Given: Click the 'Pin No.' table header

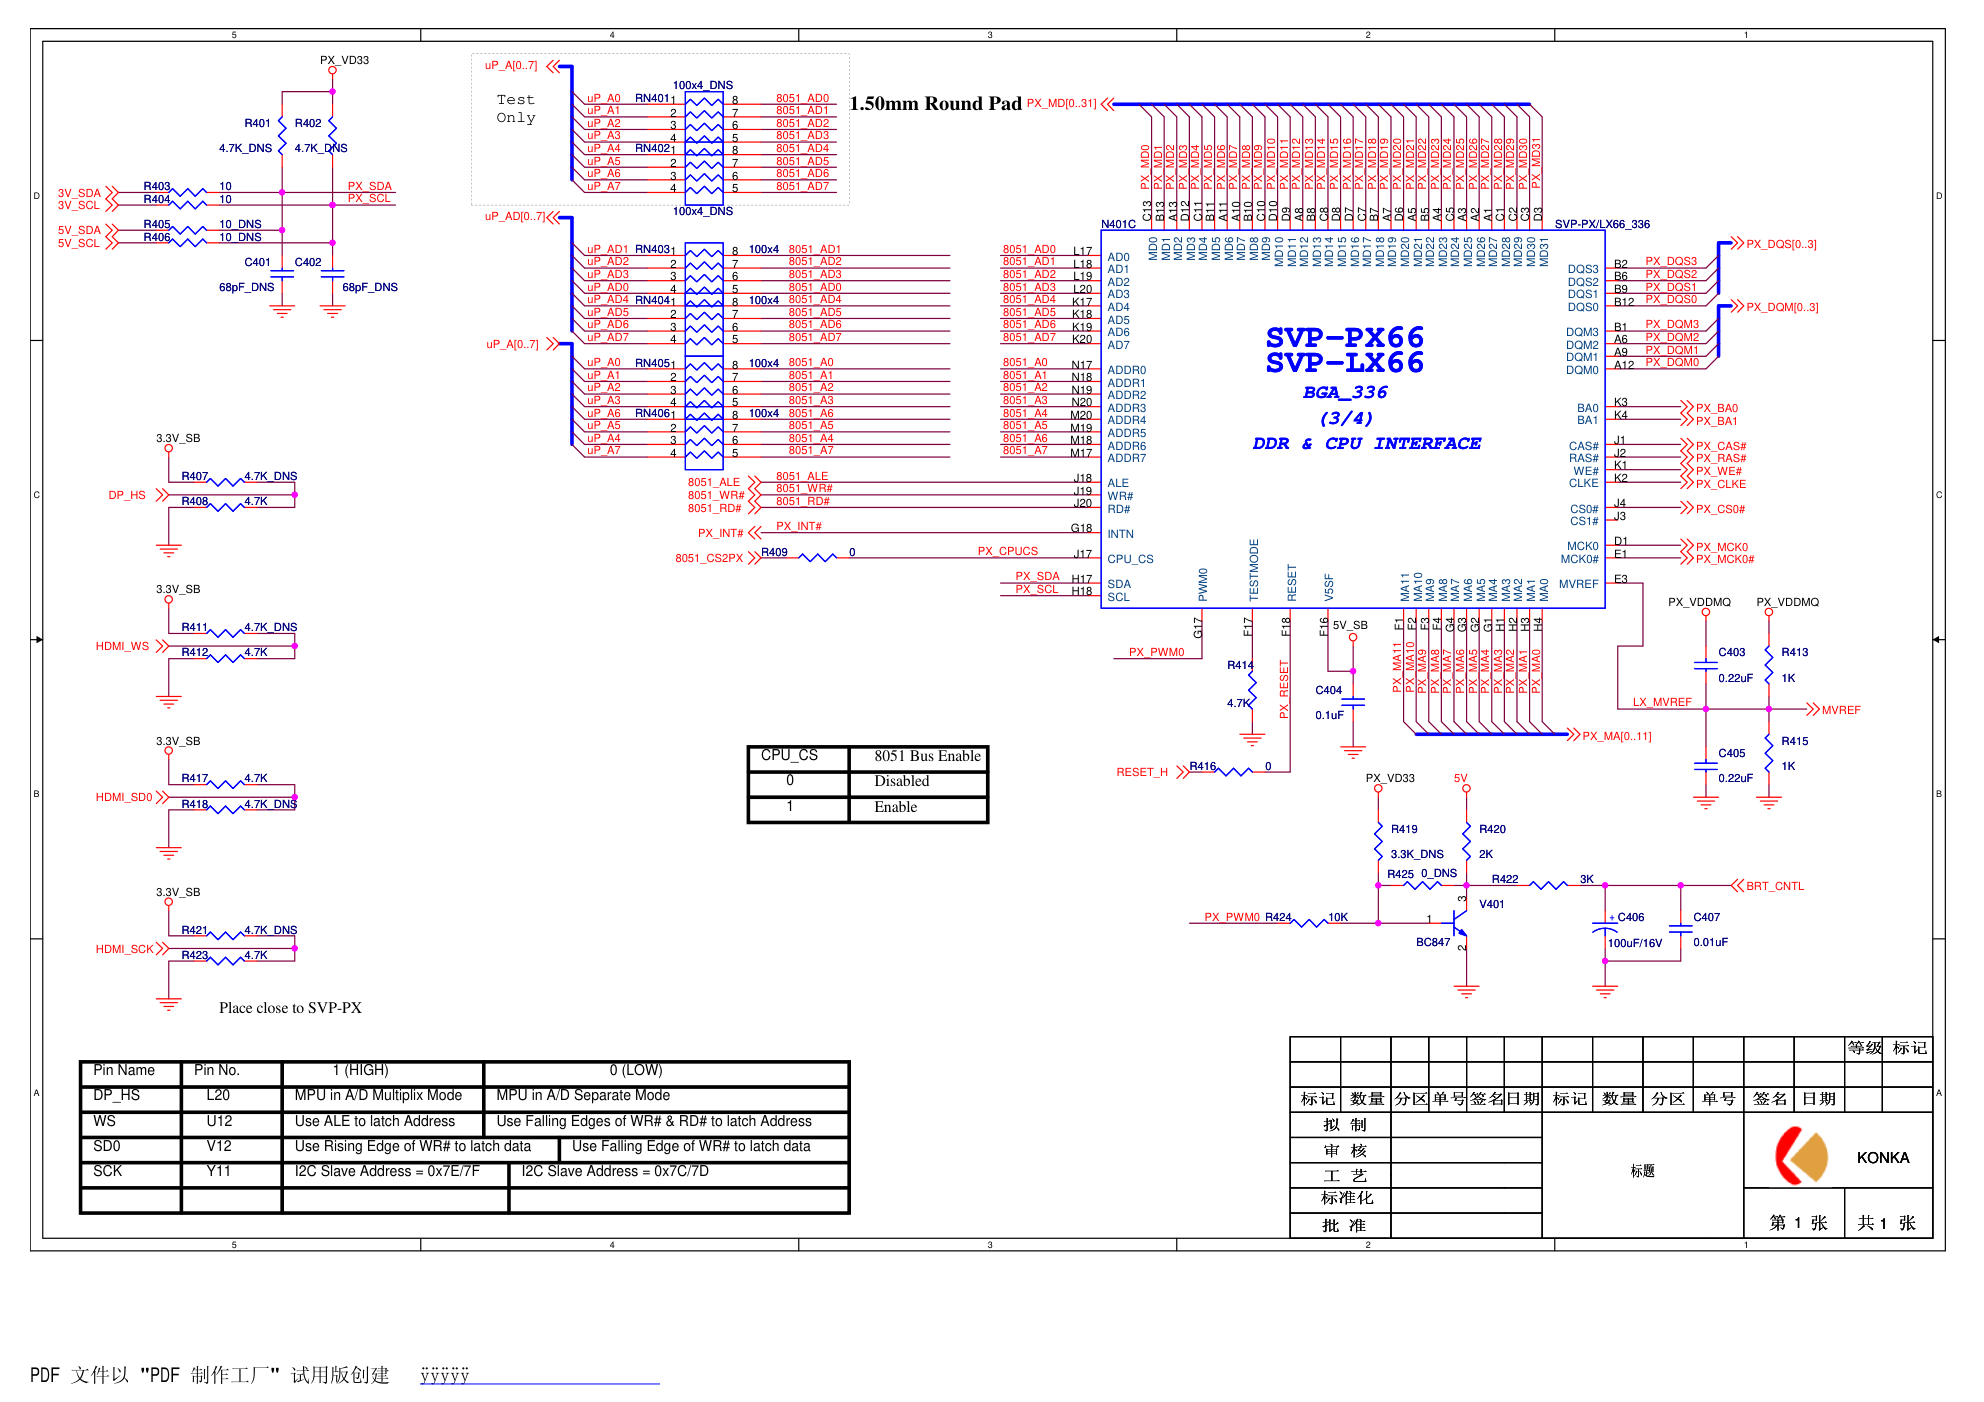Looking at the screenshot, I should (217, 1070).
